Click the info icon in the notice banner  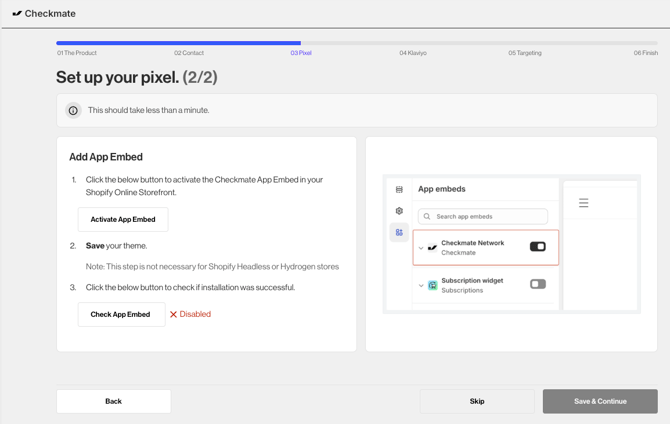coord(73,110)
